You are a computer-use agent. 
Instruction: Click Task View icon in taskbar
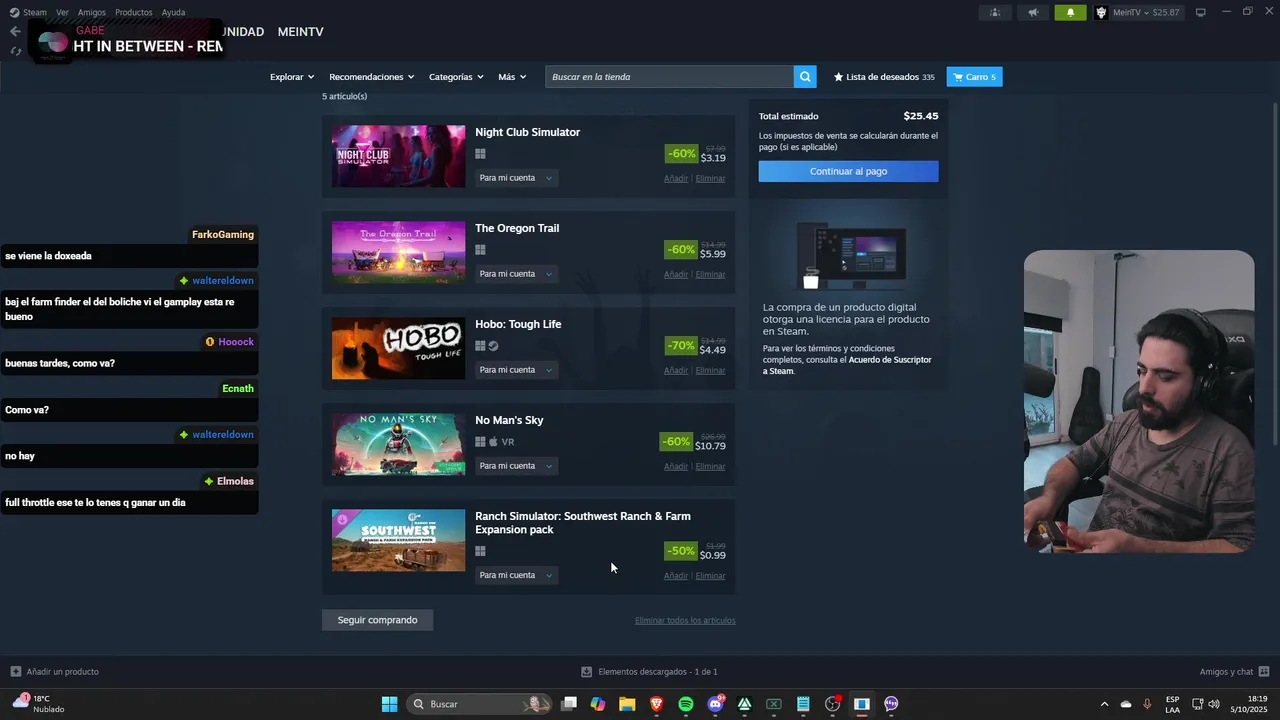tap(569, 704)
